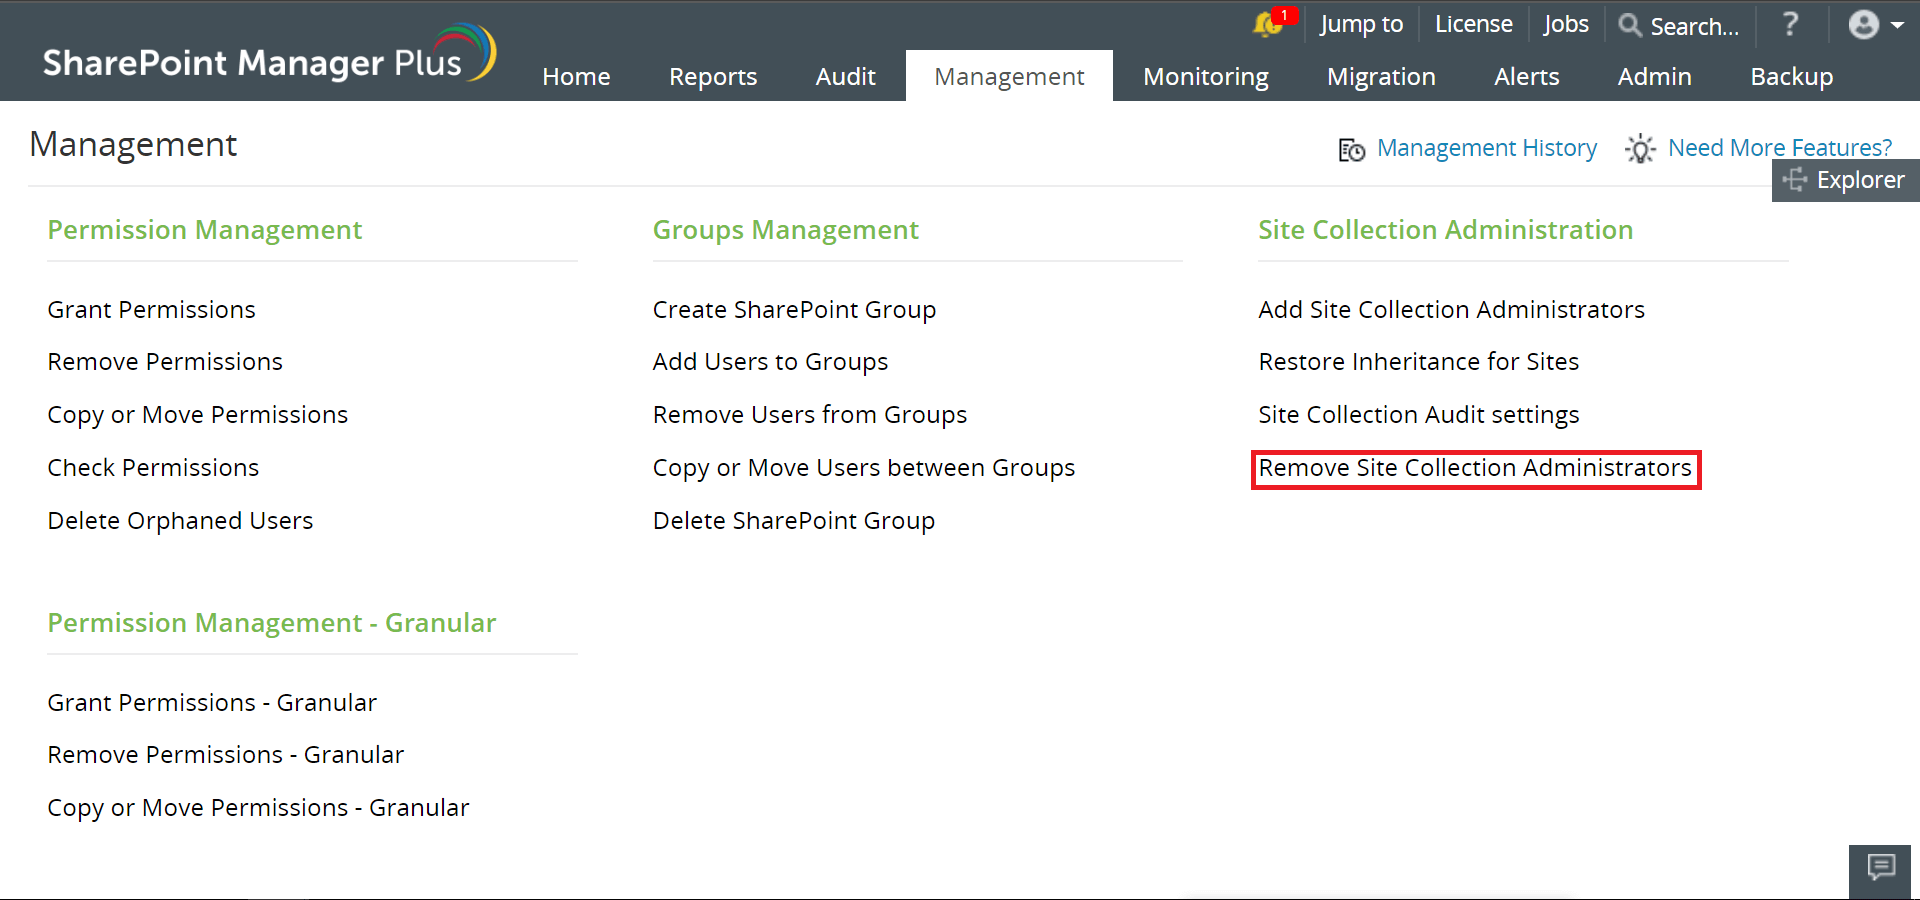Click the lightbulb beside Need More Features

point(1639,149)
